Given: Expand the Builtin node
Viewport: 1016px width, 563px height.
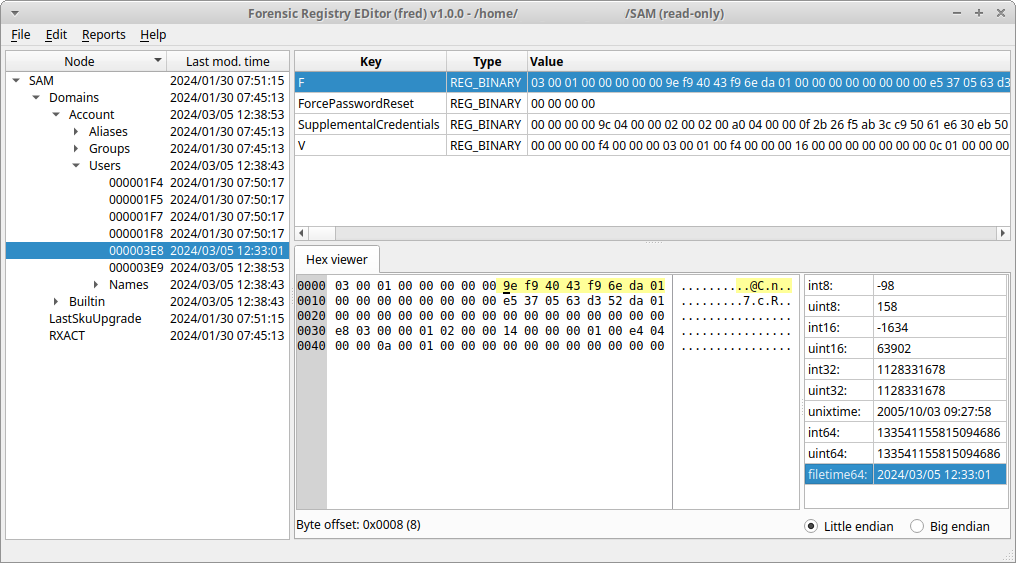Looking at the screenshot, I should (x=56, y=301).
